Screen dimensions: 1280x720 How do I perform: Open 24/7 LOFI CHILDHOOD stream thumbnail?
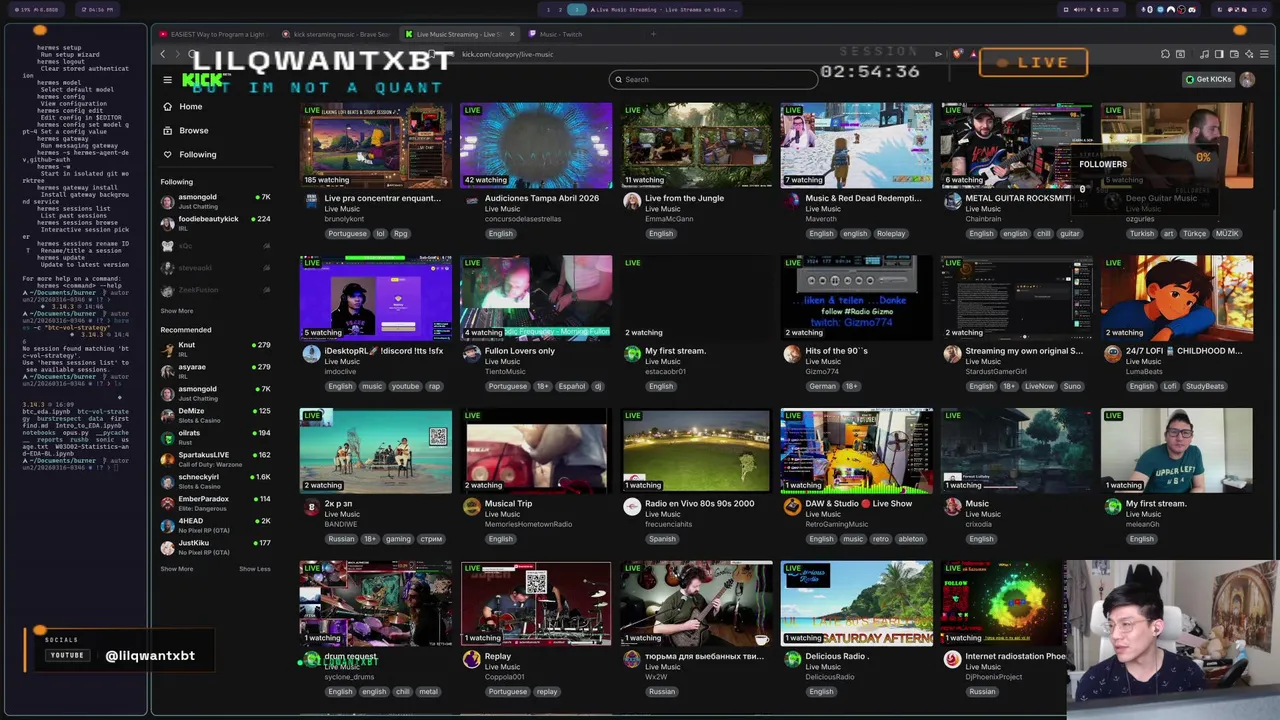click(x=1176, y=298)
